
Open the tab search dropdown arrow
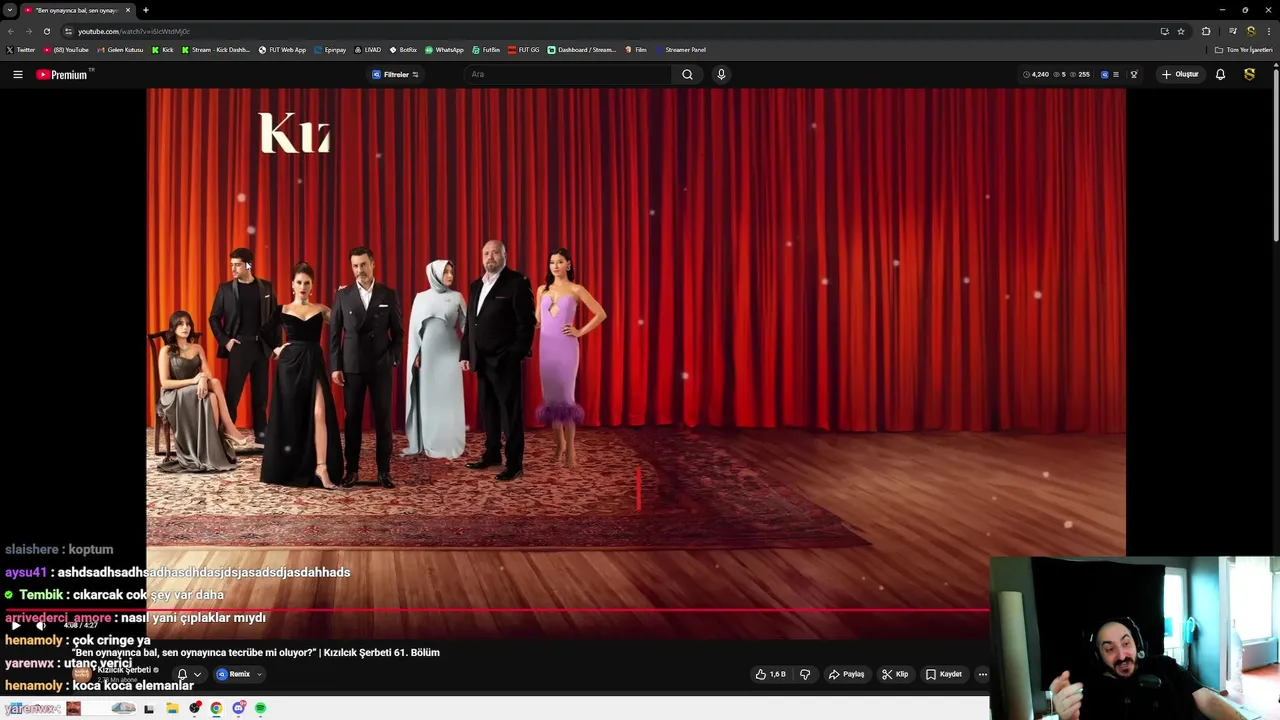[9, 10]
